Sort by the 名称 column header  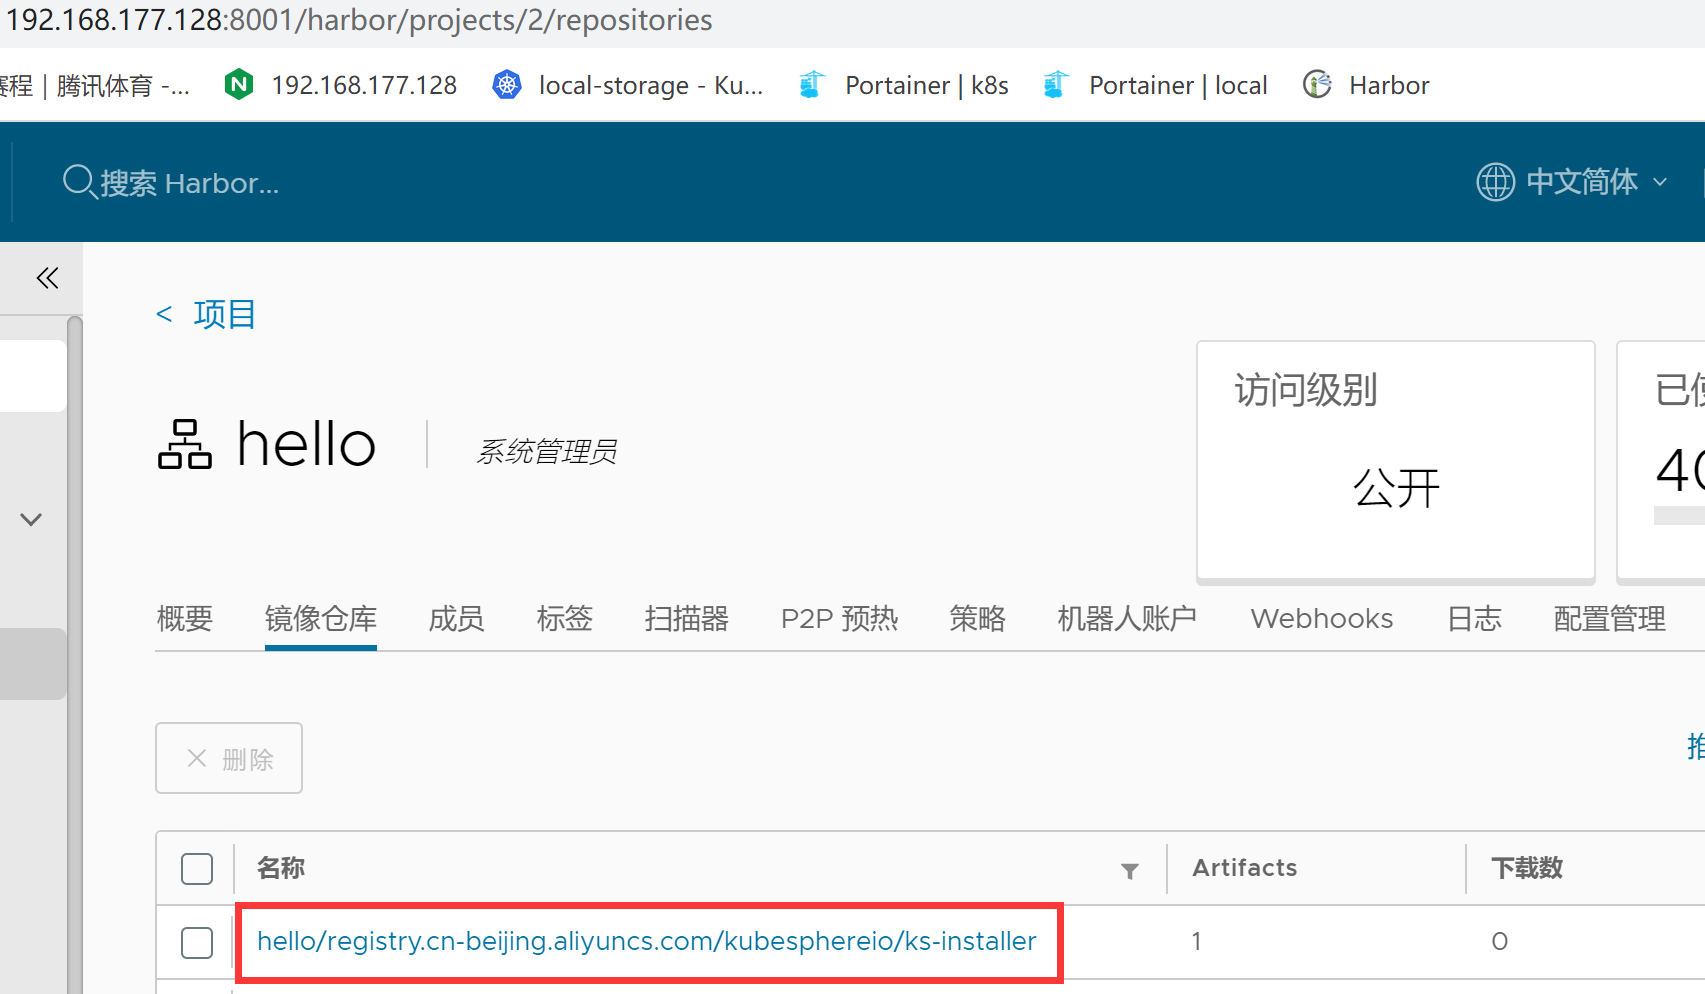click(x=281, y=868)
